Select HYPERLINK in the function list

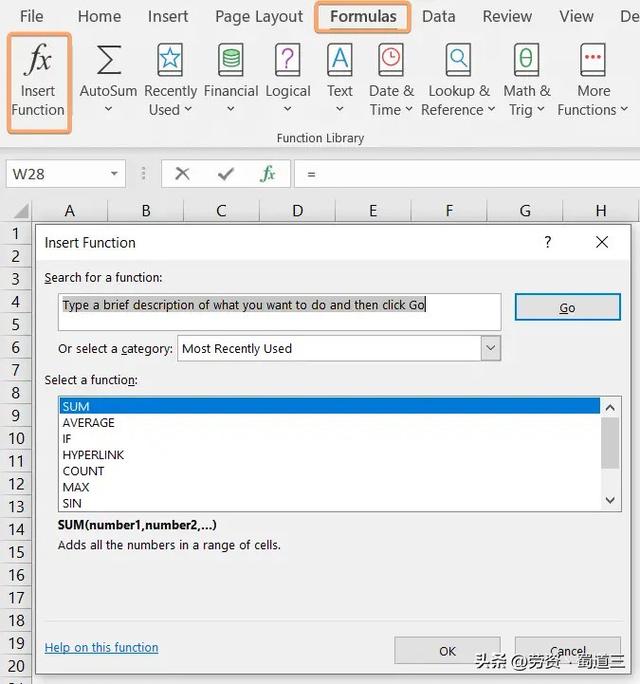[329, 455]
